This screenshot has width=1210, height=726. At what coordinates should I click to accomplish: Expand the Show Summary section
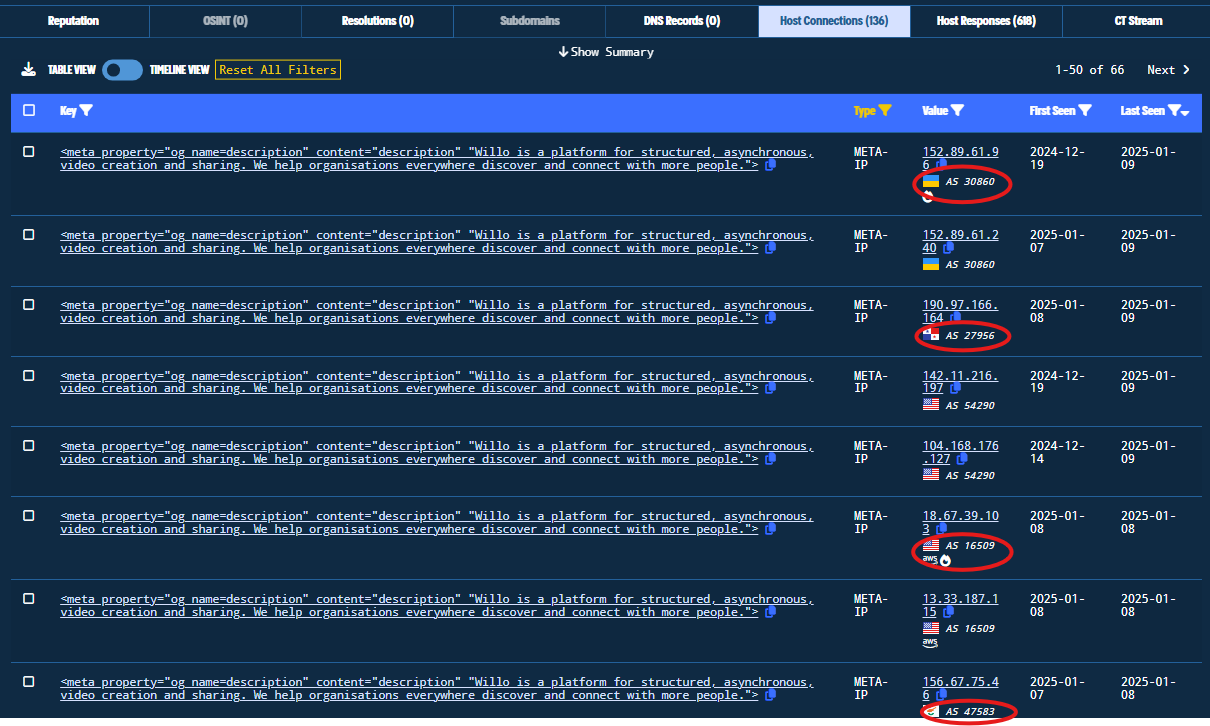pyautogui.click(x=606, y=52)
